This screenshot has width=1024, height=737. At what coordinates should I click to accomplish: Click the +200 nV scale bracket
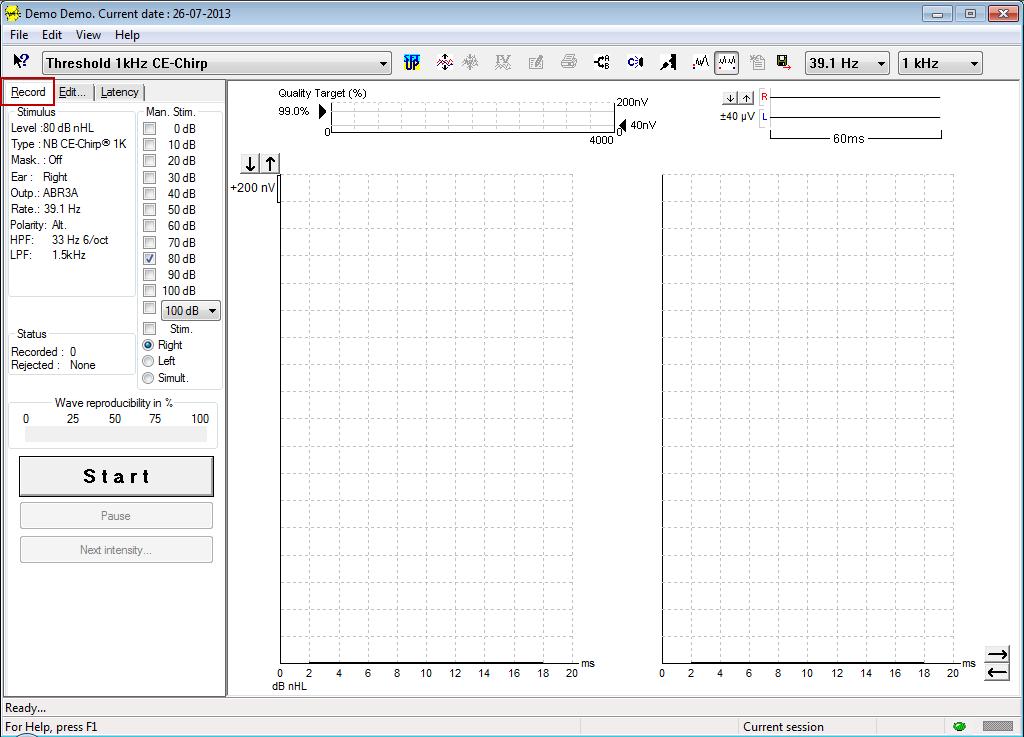click(x=279, y=188)
